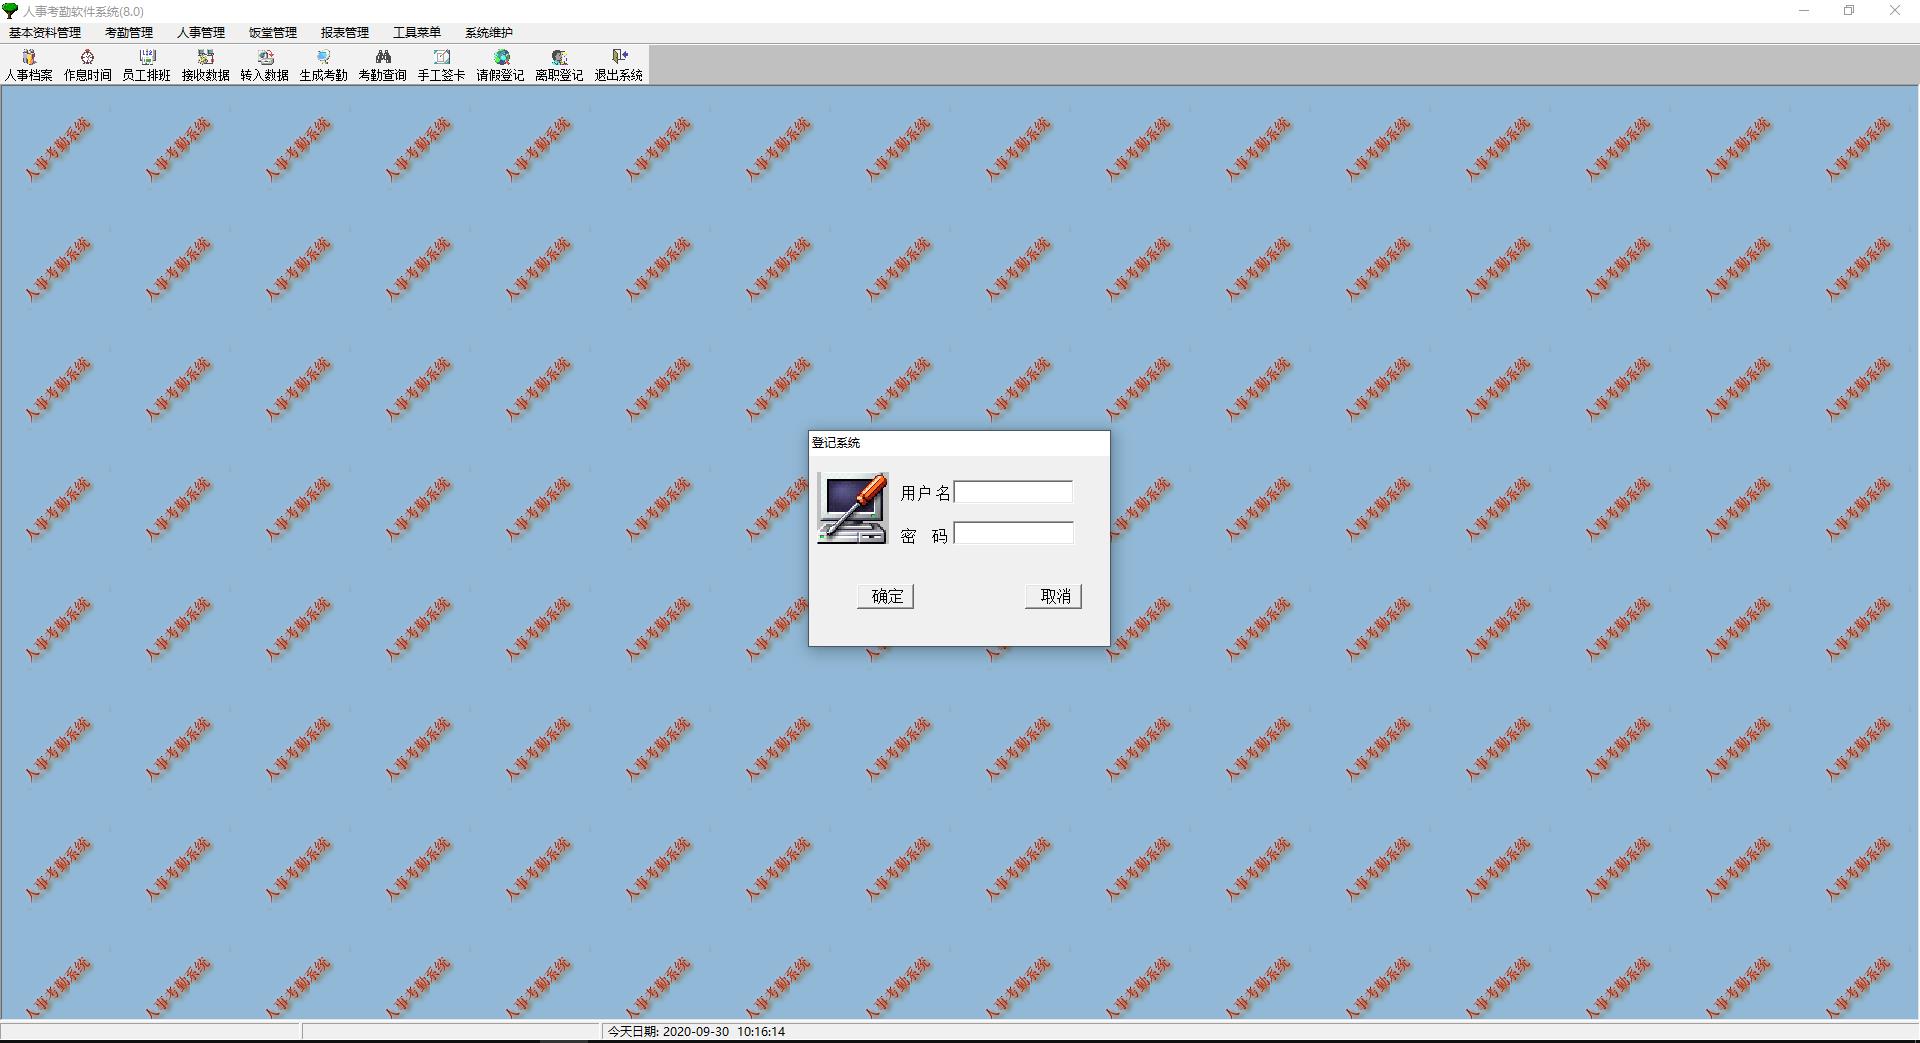Viewport: 1920px width, 1043px height.
Task: Open the 工具菜单 menu
Action: pos(417,32)
